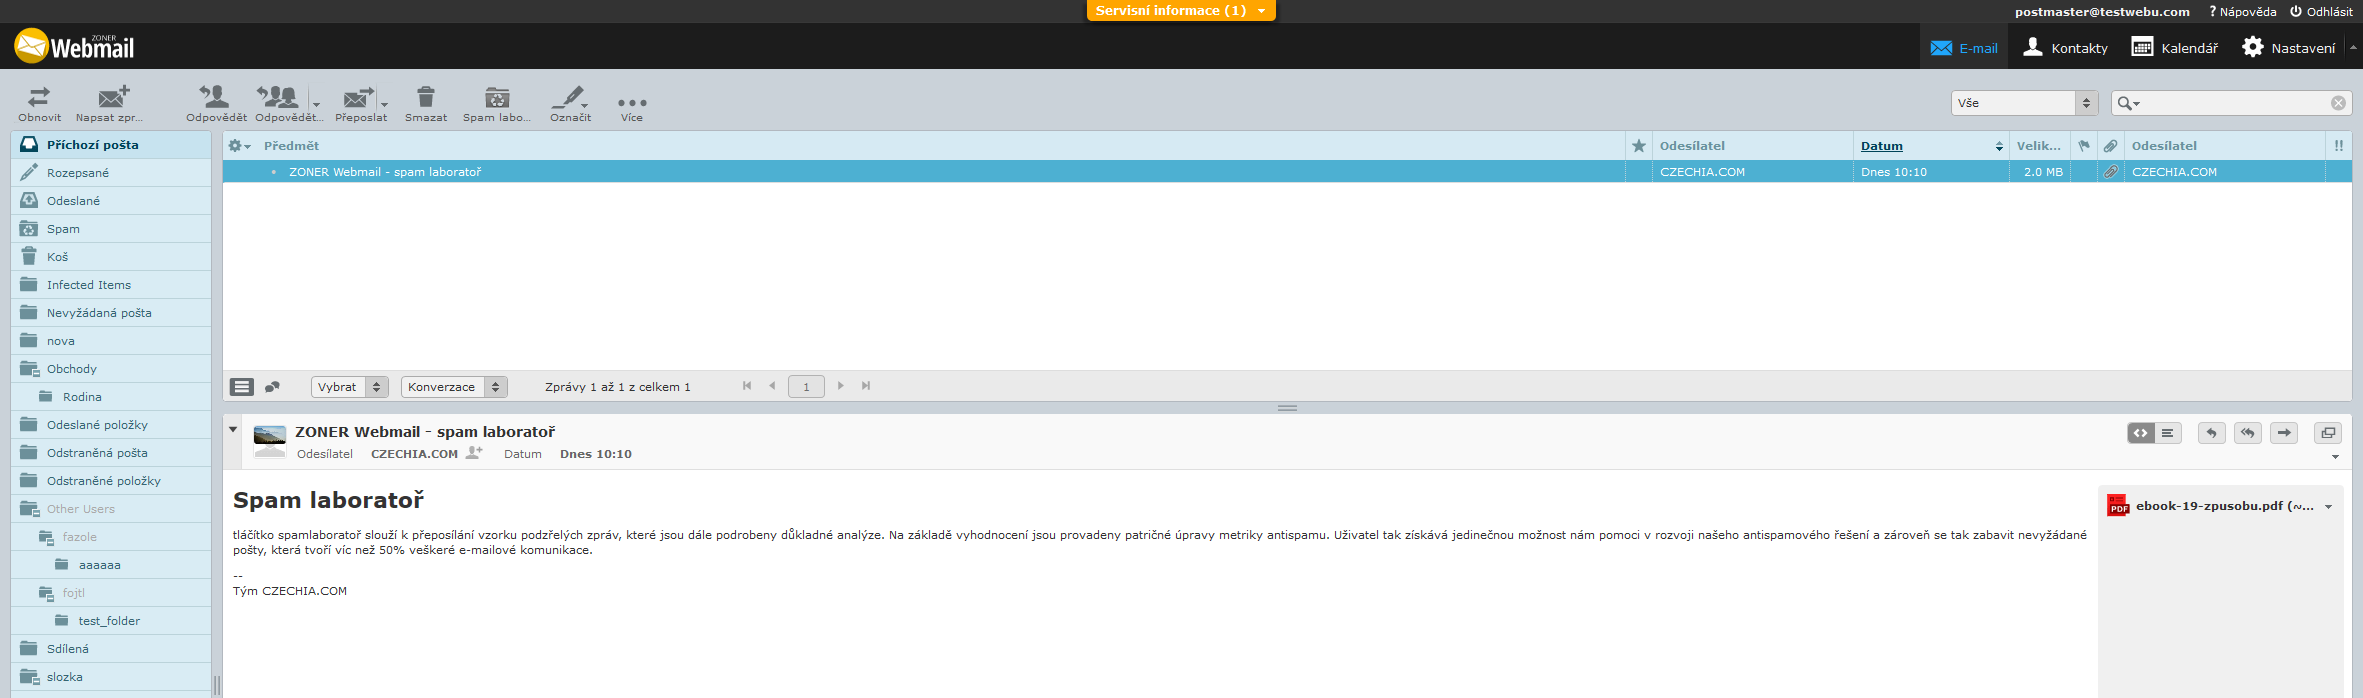Open the Konverzace dropdown
Screen dimensions: 2363x698
tap(454, 387)
